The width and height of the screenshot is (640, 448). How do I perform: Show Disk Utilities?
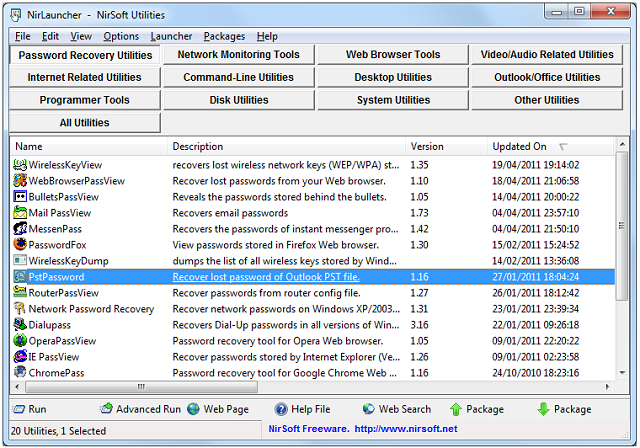pyautogui.click(x=239, y=100)
